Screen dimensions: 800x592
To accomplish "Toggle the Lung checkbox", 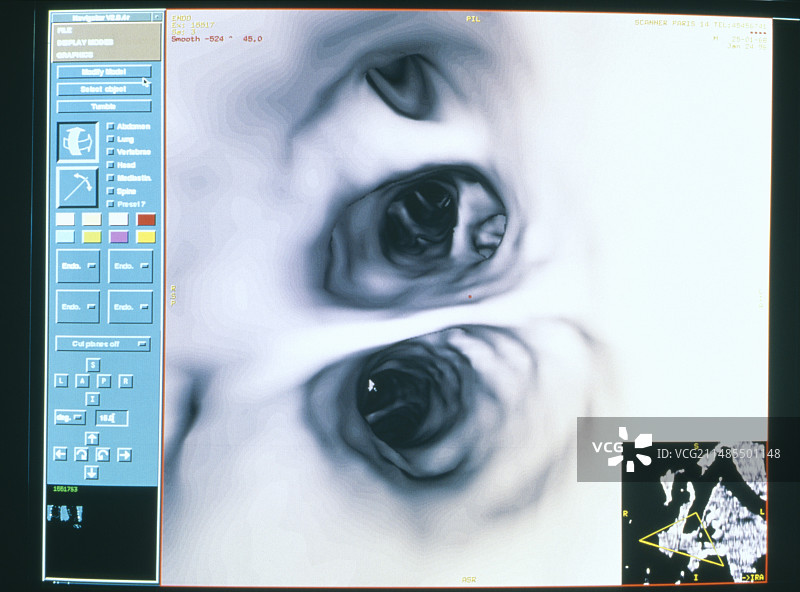I will pyautogui.click(x=110, y=139).
